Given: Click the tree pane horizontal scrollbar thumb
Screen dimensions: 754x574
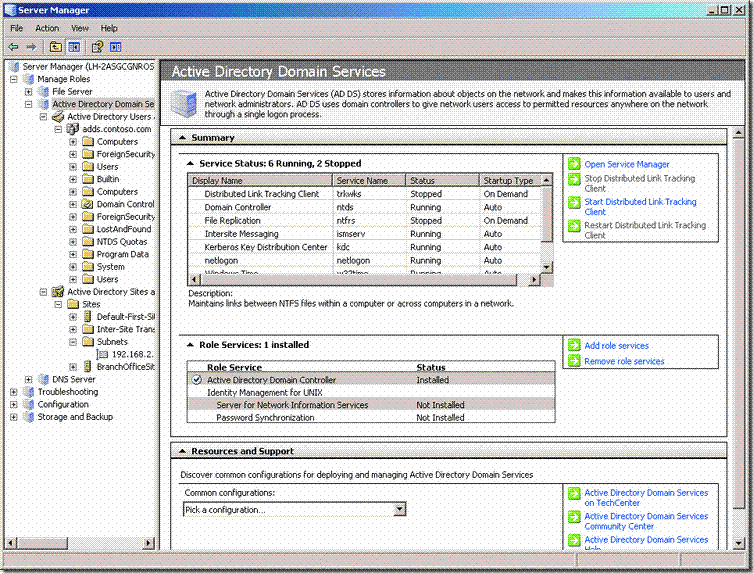Looking at the screenshot, I should click(42, 543).
